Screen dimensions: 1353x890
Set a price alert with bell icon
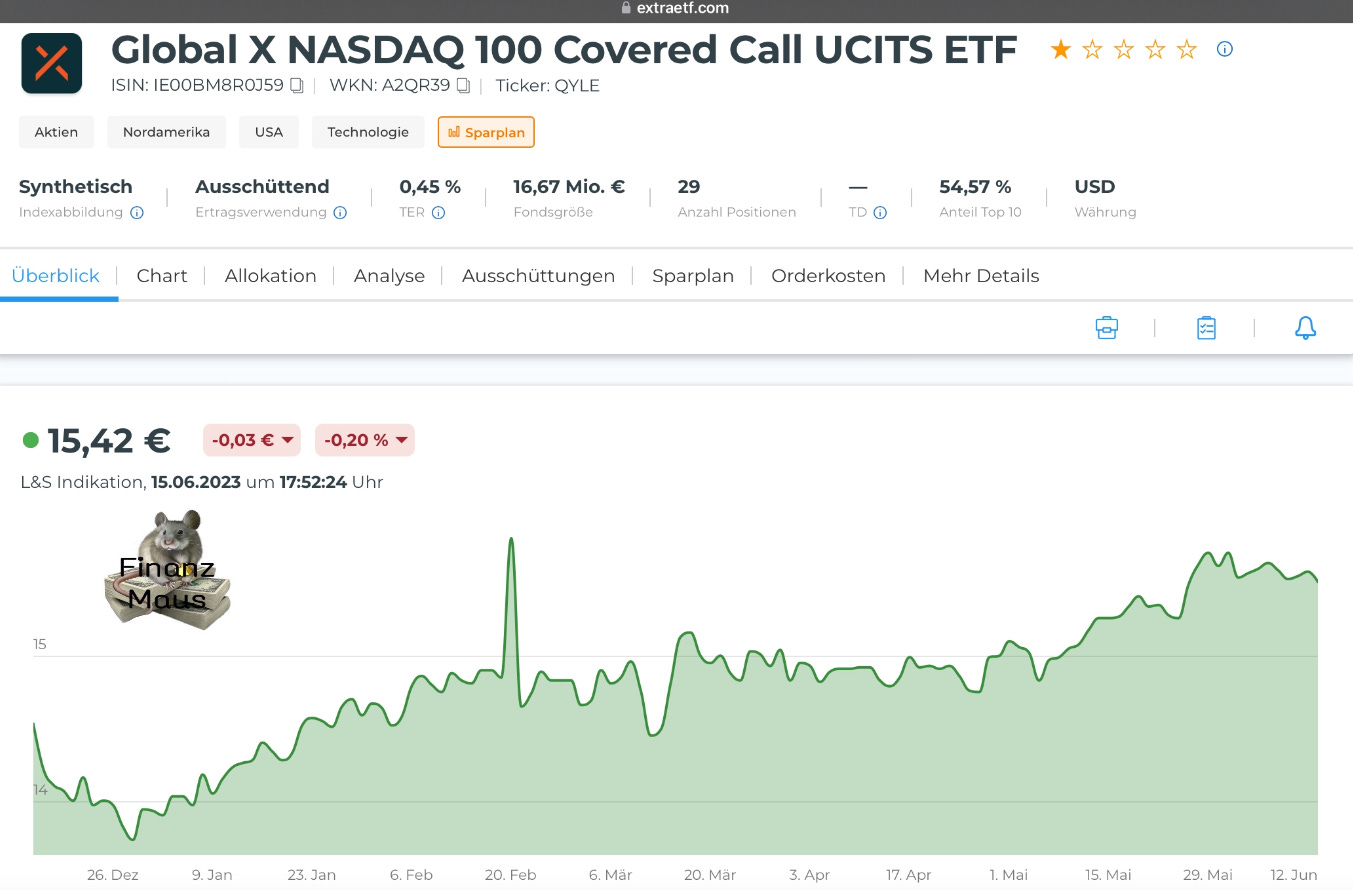click(x=1305, y=328)
